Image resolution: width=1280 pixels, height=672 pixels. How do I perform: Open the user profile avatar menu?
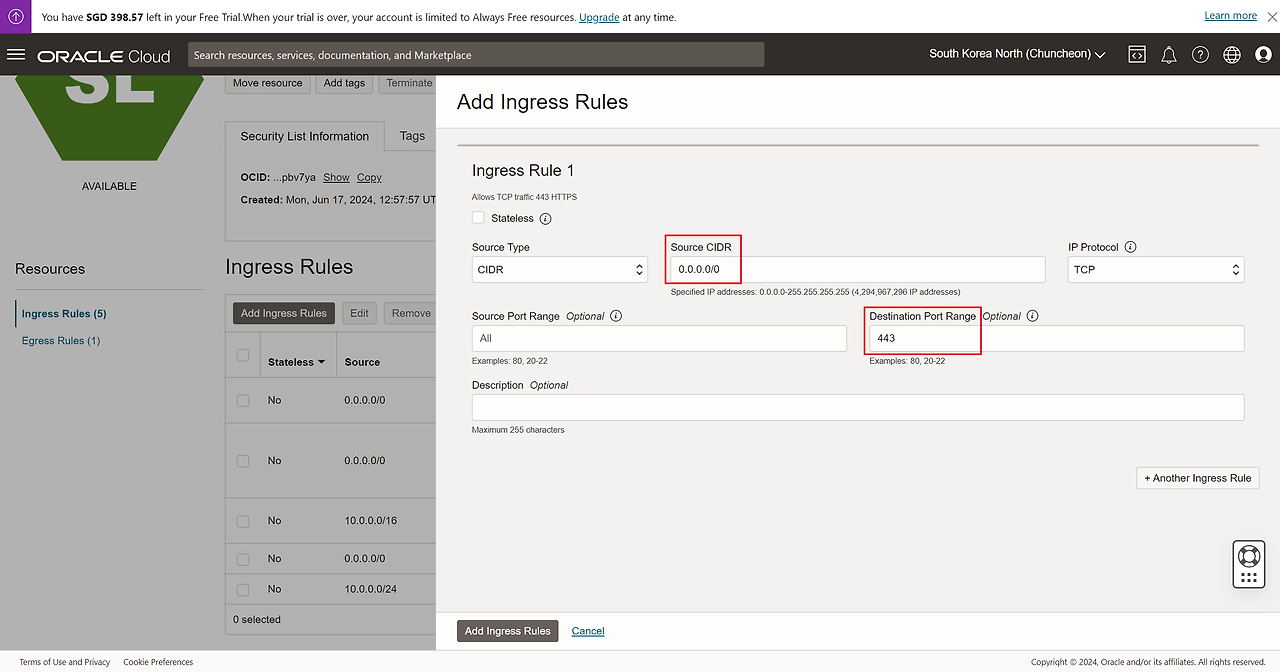(x=1263, y=55)
